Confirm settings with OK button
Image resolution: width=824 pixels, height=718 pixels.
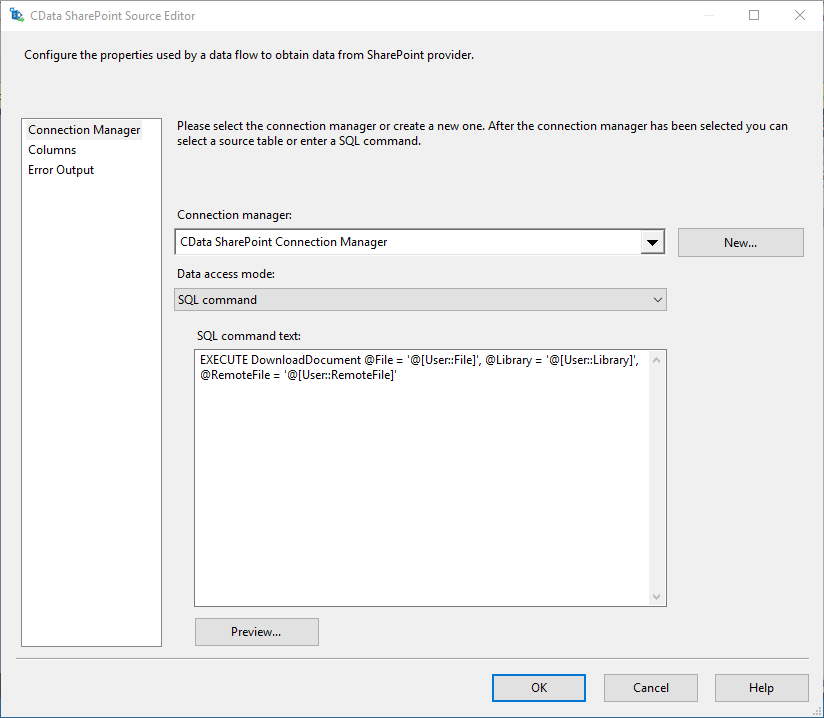[538, 687]
